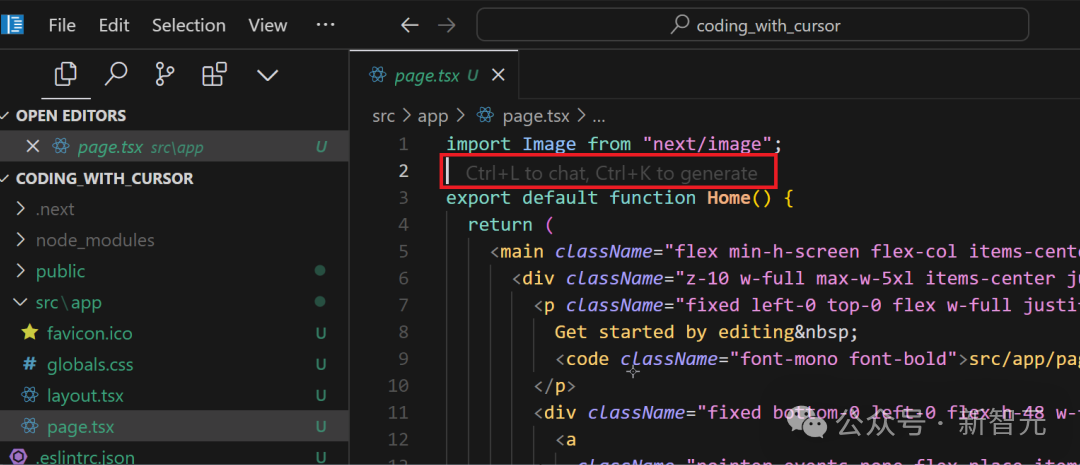
Task: Click the 'font-mono font-bold' className string
Action: 845,359
